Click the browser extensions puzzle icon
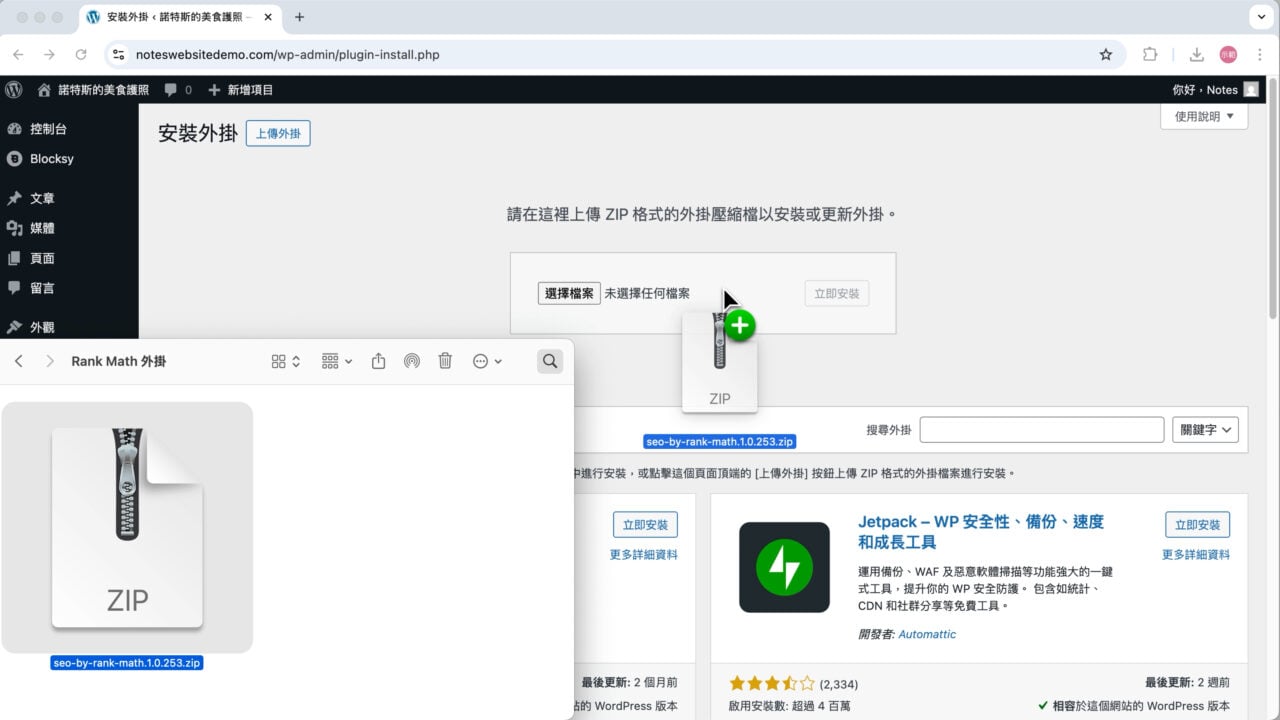 pos(1150,55)
